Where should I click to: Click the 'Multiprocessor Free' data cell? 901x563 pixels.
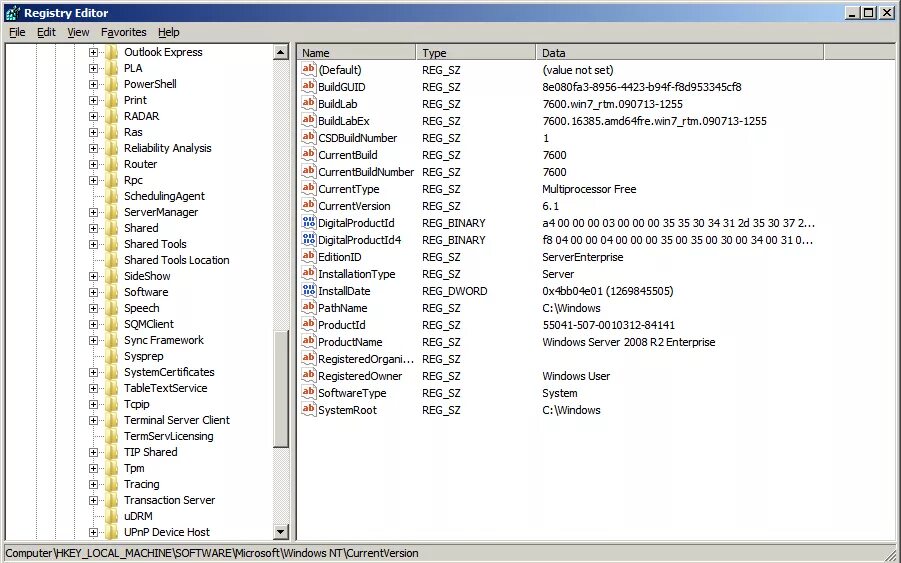(x=589, y=189)
